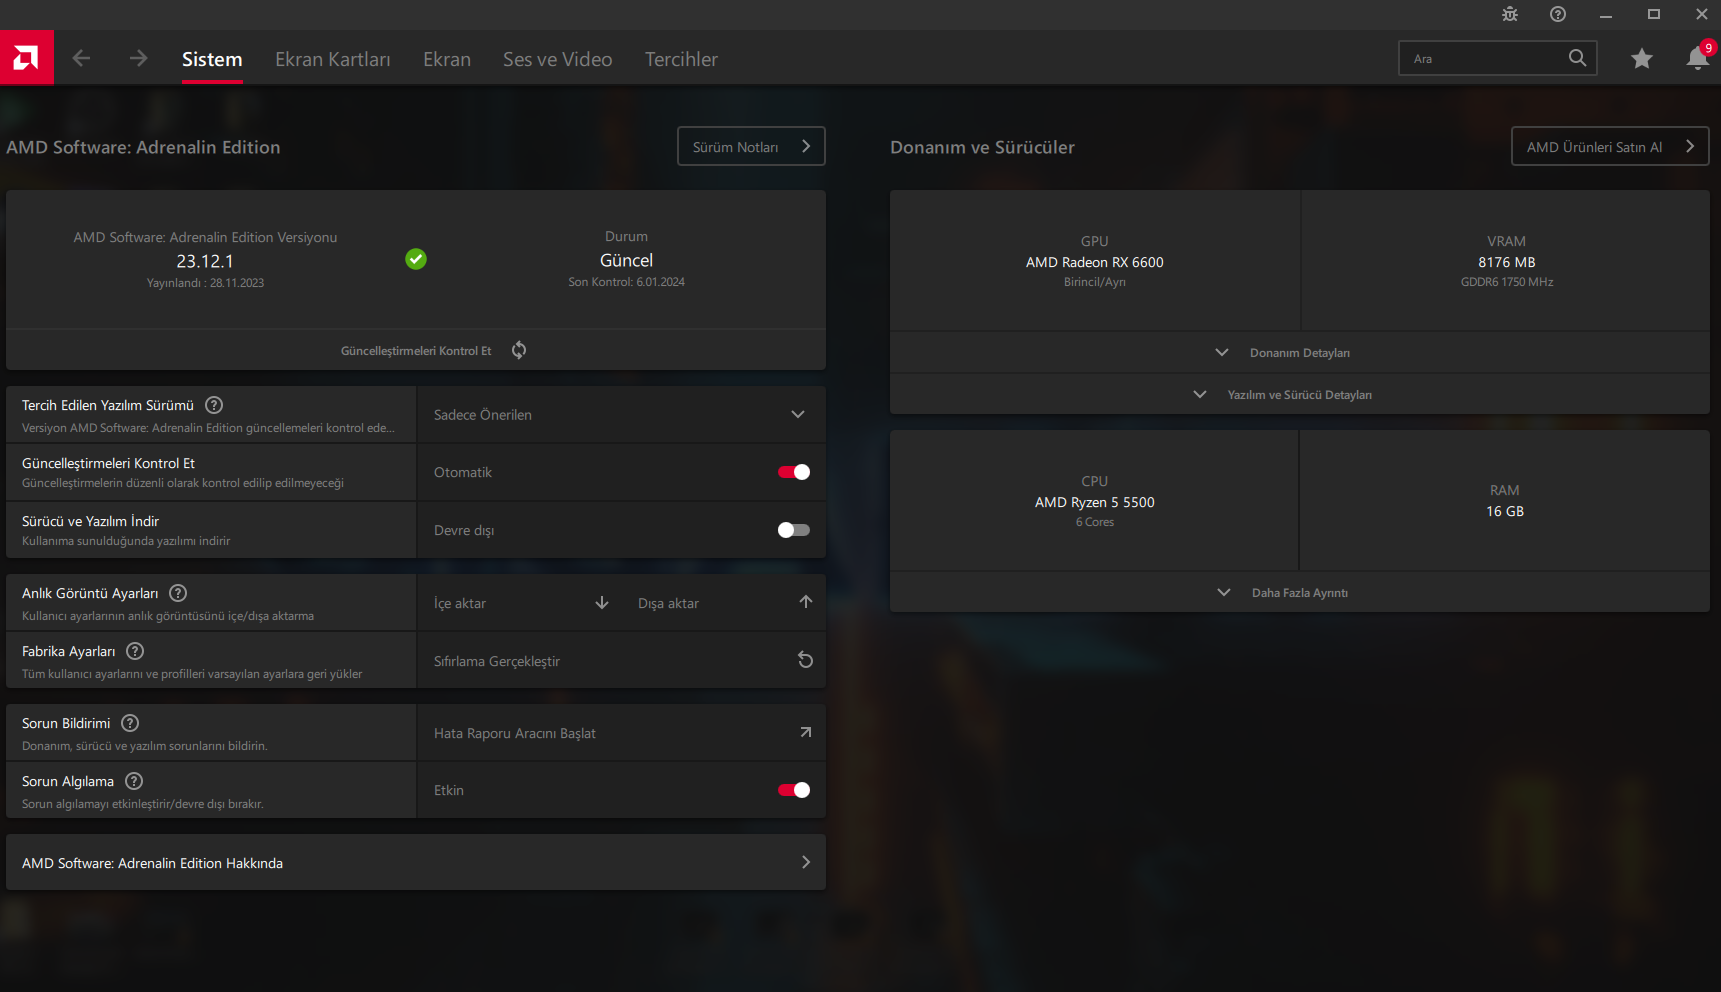This screenshot has width=1721, height=992.
Task: Select the GPU AMD Radeon RX 6600 card
Action: point(1095,261)
